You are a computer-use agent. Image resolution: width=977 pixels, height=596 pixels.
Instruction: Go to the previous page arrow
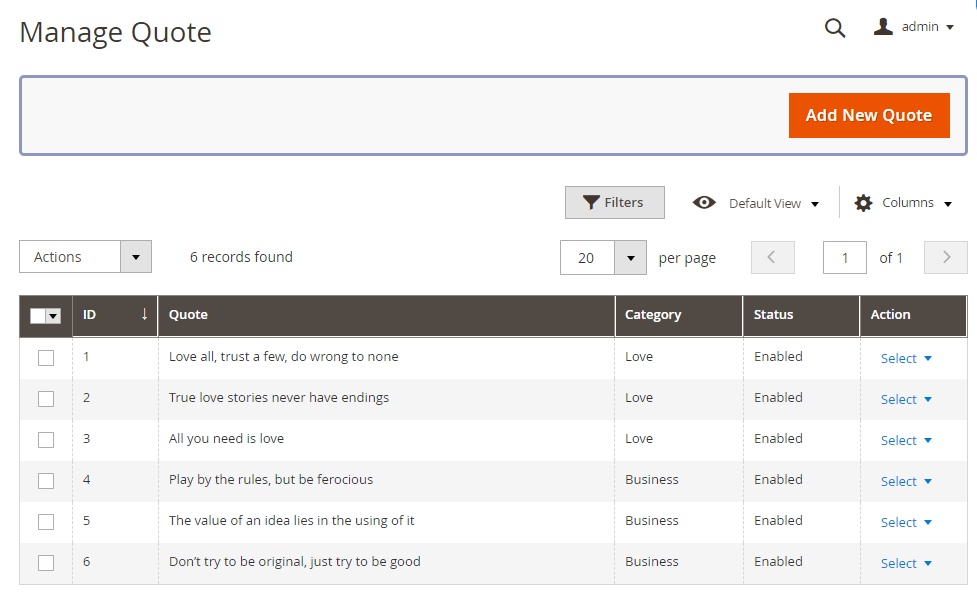click(772, 257)
